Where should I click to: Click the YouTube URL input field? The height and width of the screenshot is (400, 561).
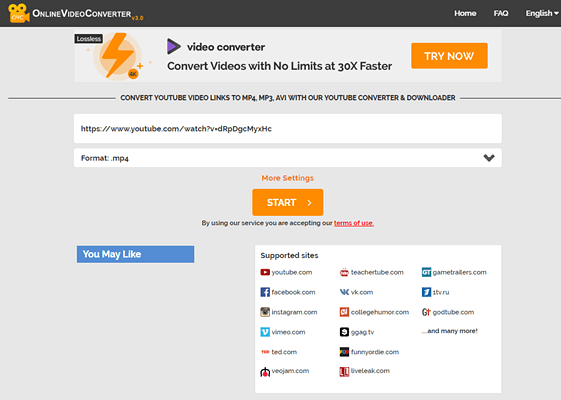click(288, 128)
